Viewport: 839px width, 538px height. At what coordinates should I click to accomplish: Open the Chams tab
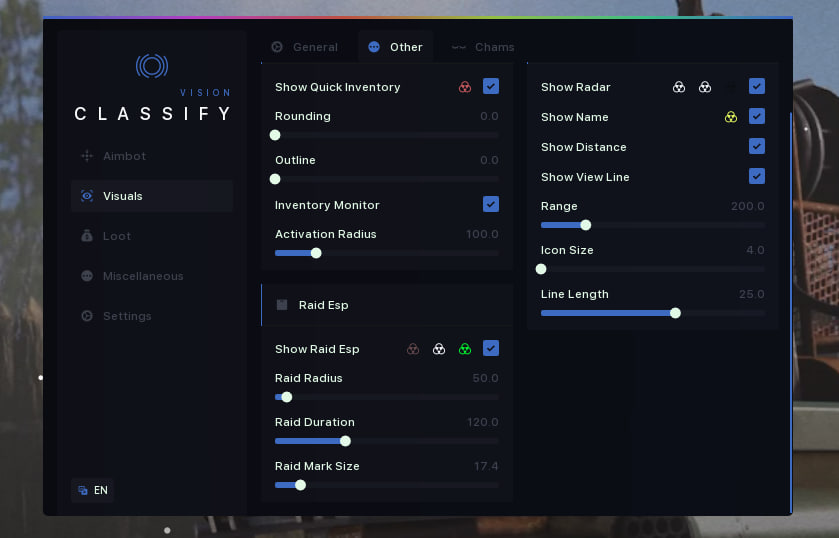tap(483, 47)
